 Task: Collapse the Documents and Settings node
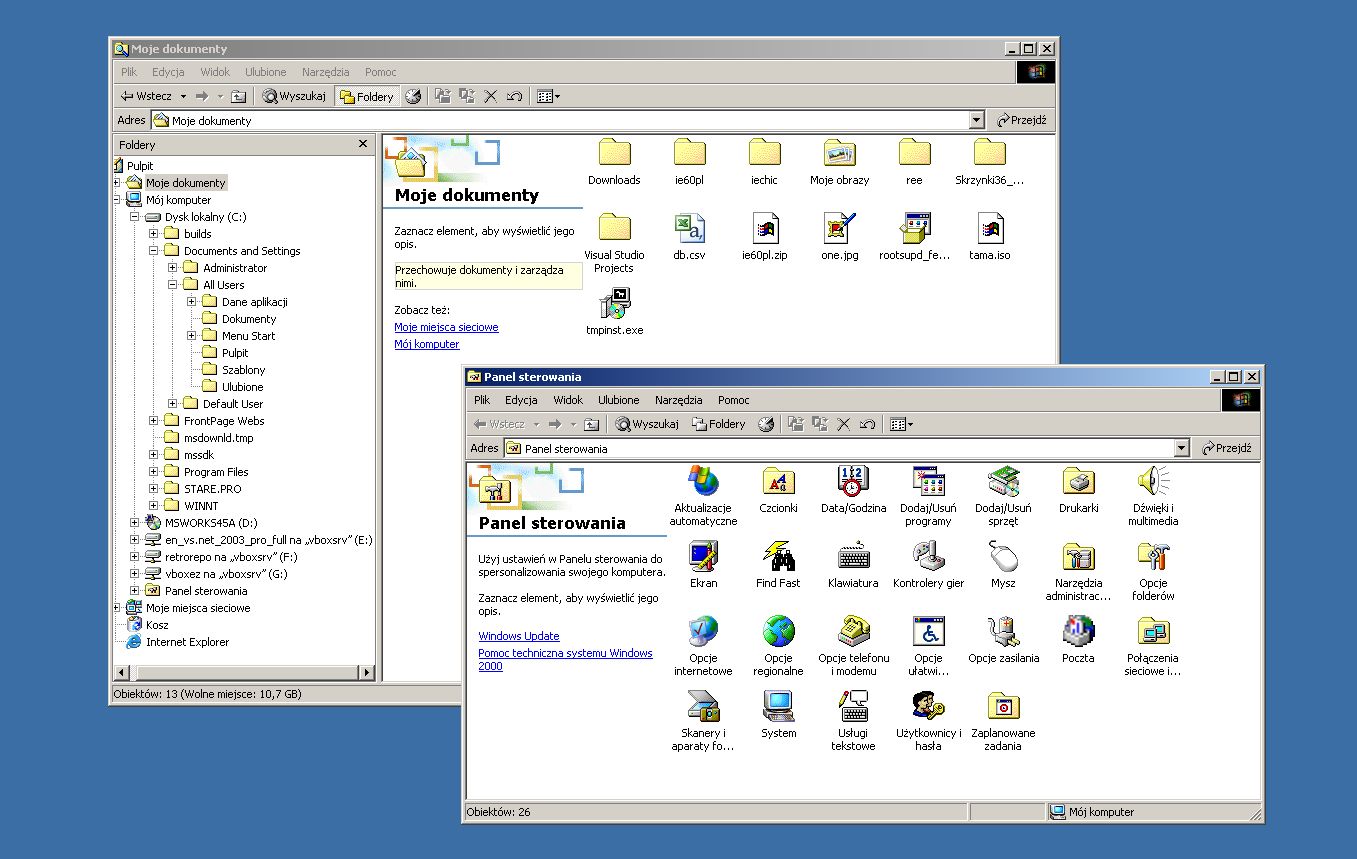(154, 251)
